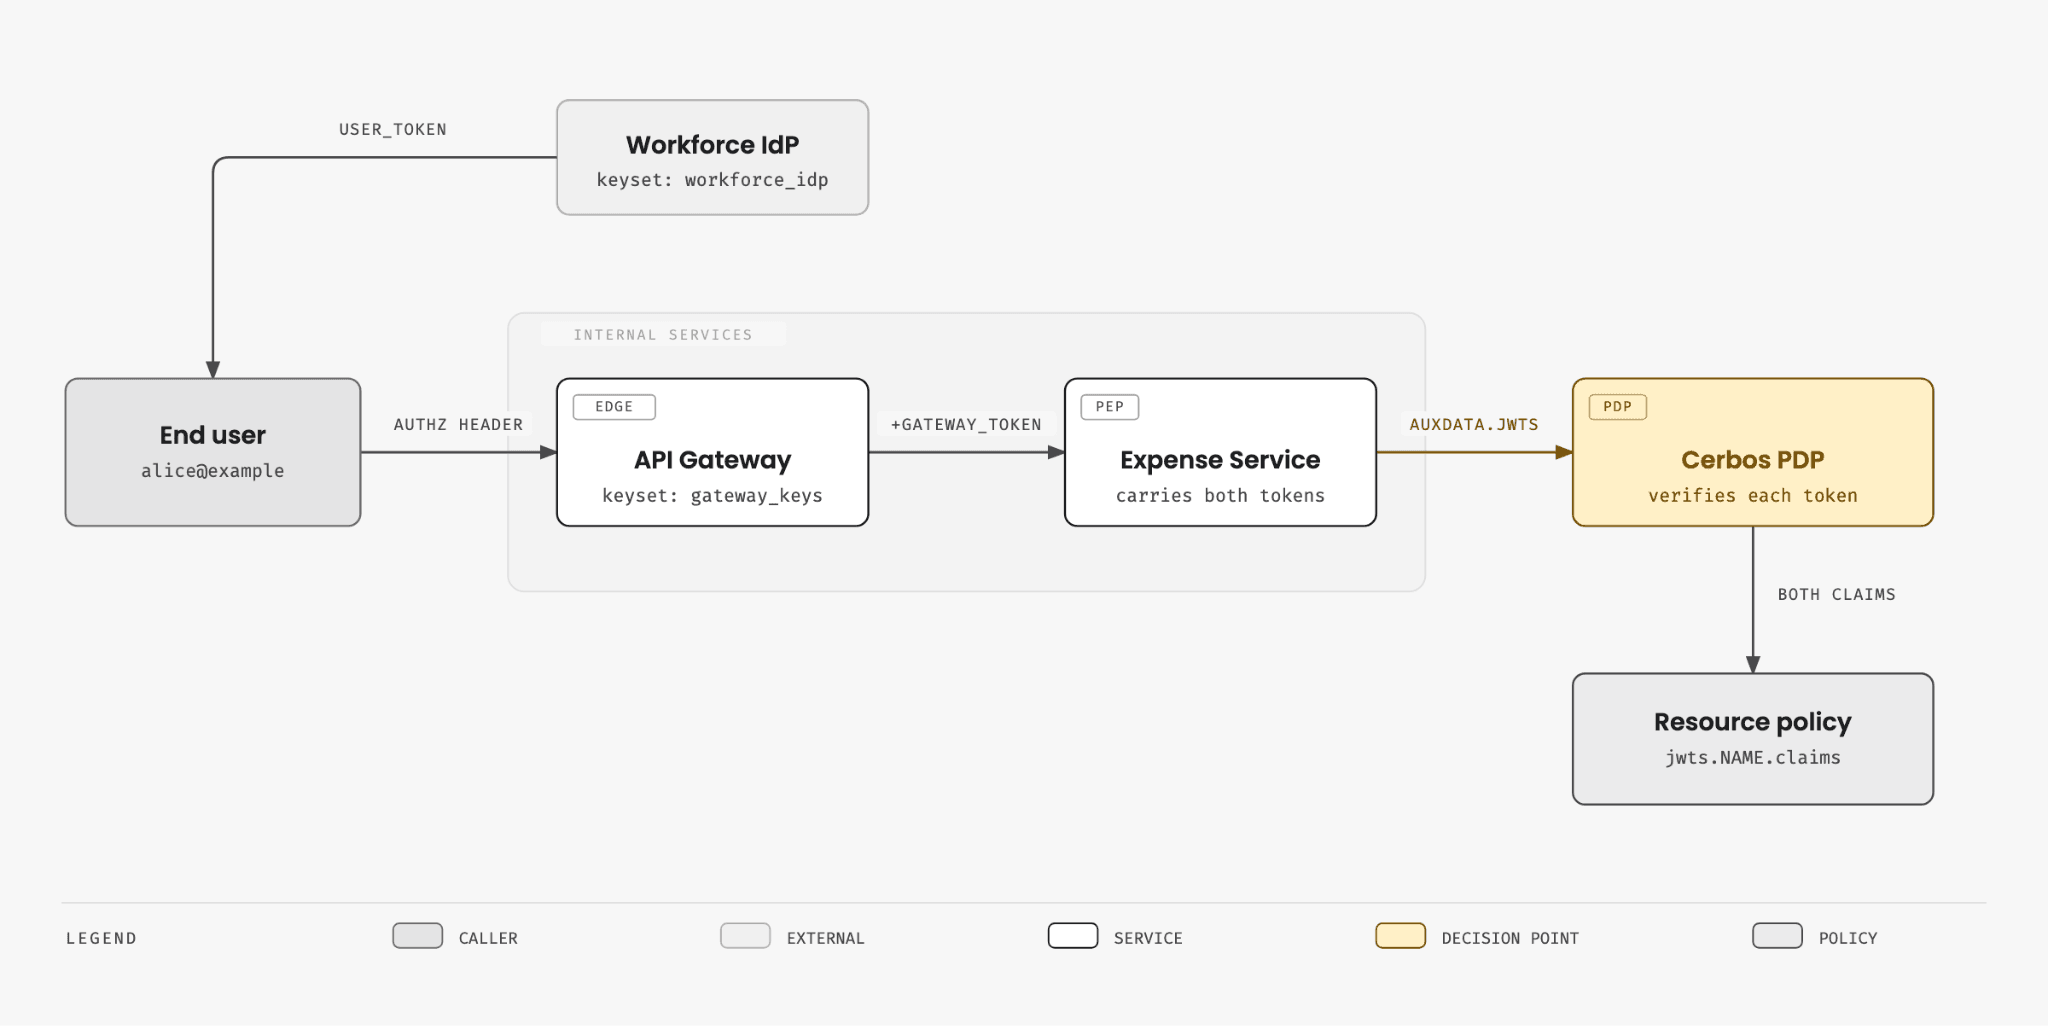The width and height of the screenshot is (2048, 1026).
Task: Click the +GATEWAY_TOKEN edge label
Action: (x=966, y=425)
